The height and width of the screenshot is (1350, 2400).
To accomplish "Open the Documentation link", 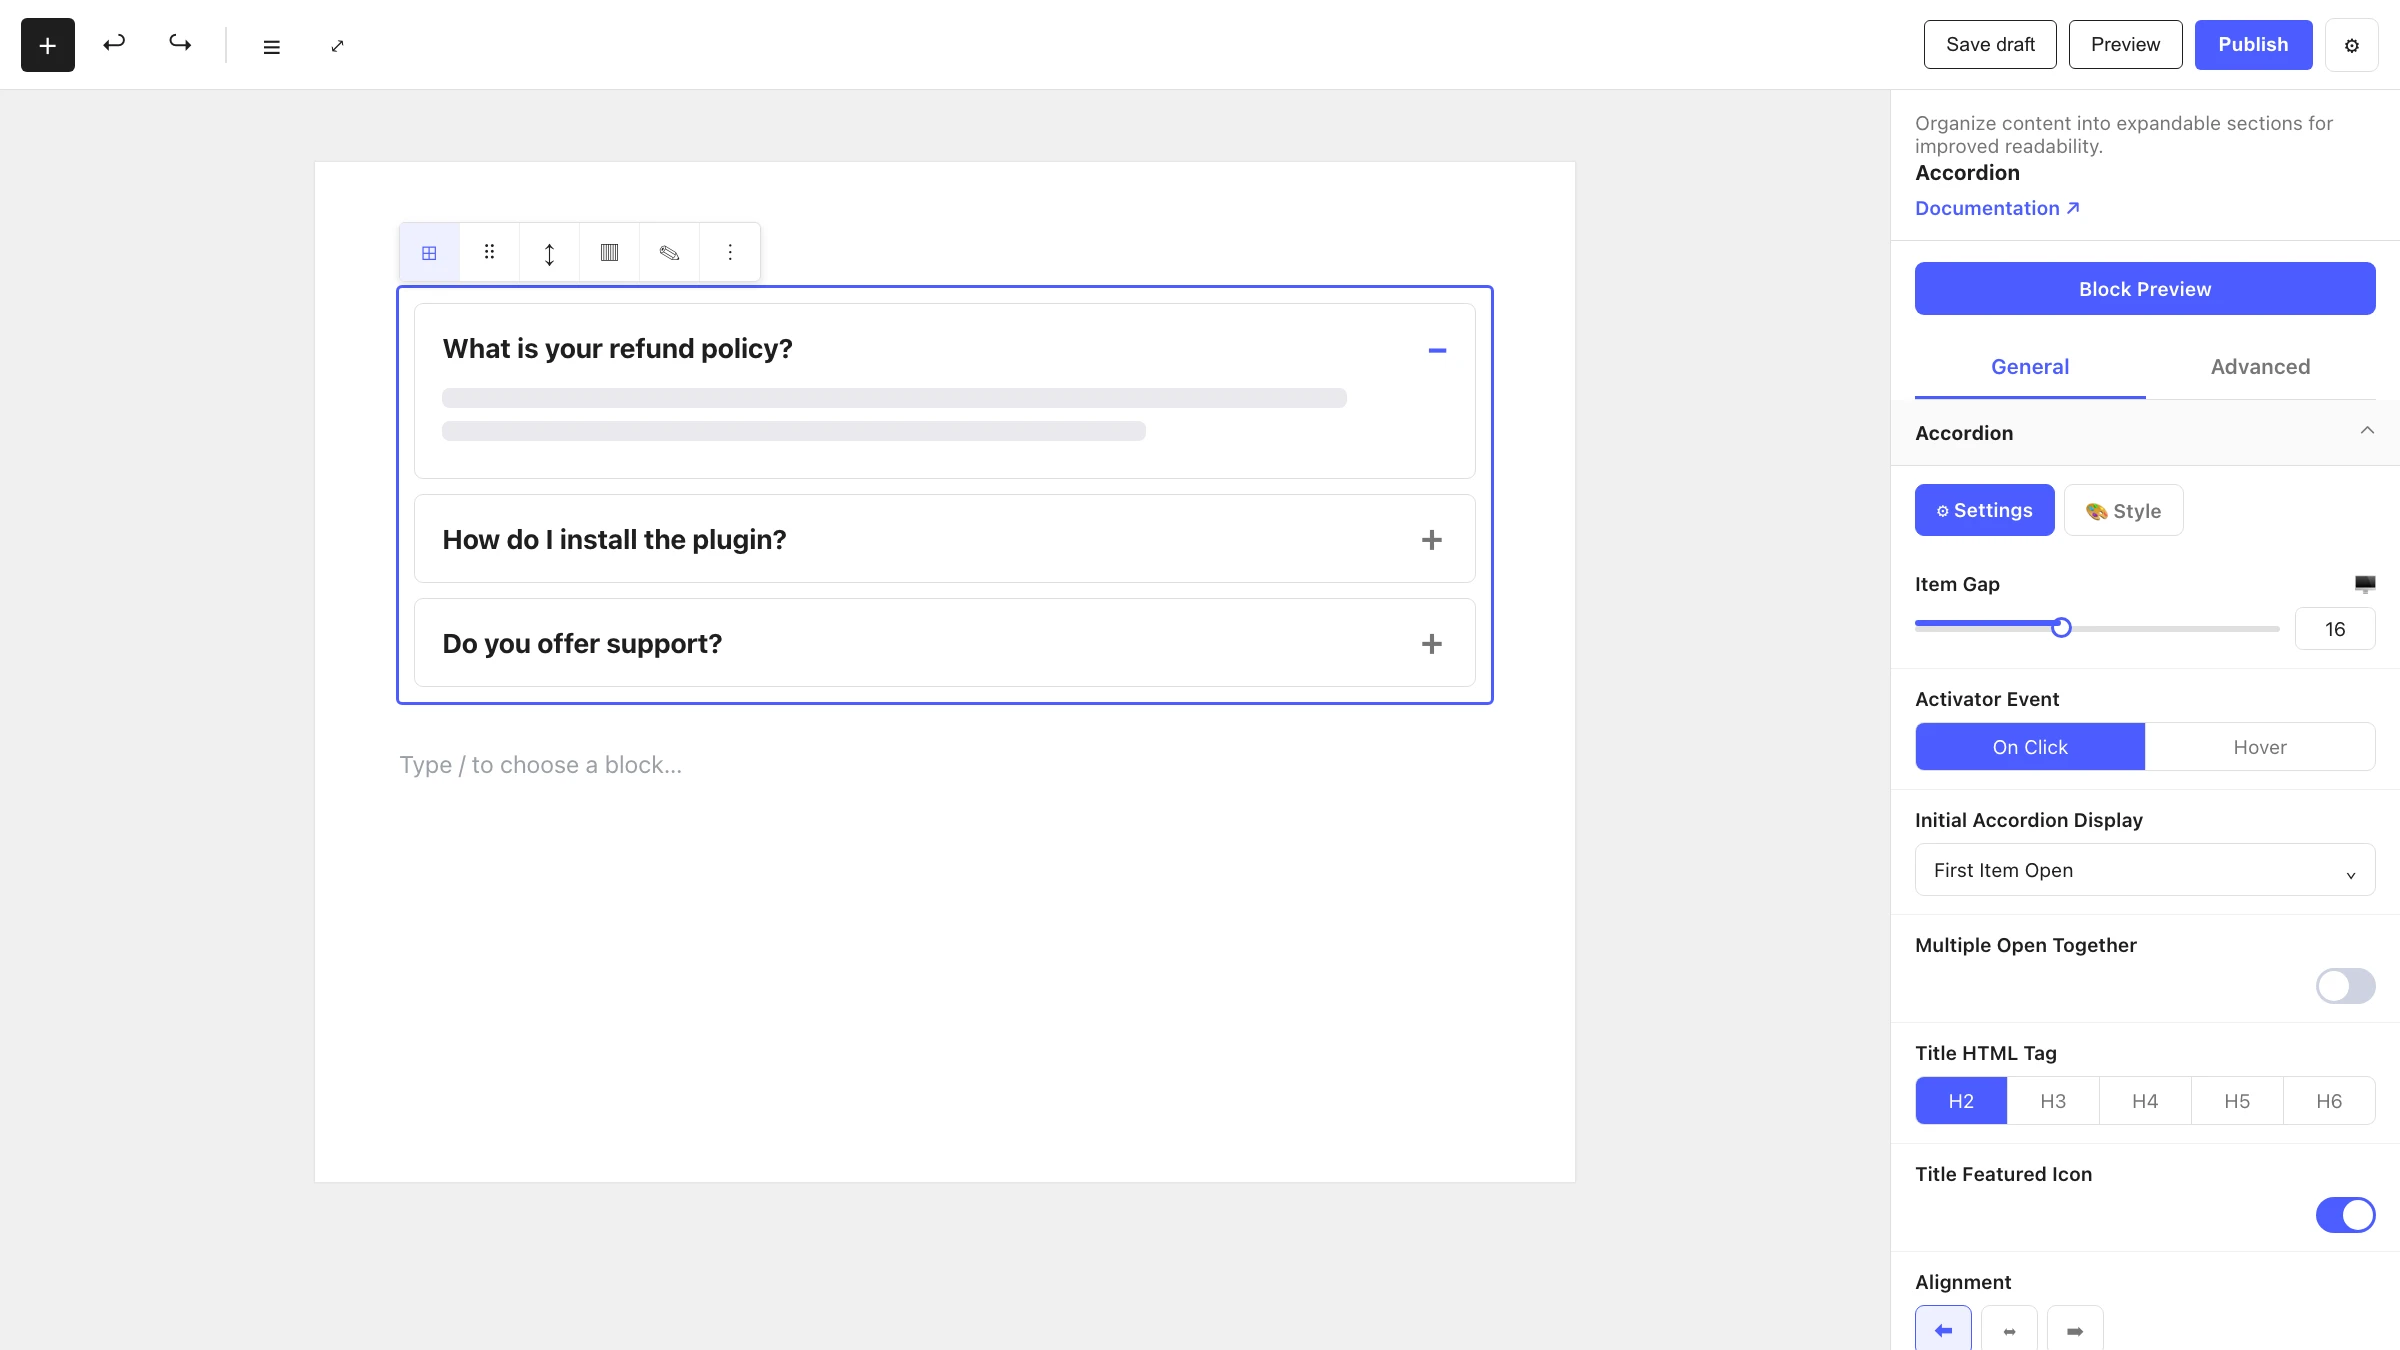I will (x=1997, y=208).
